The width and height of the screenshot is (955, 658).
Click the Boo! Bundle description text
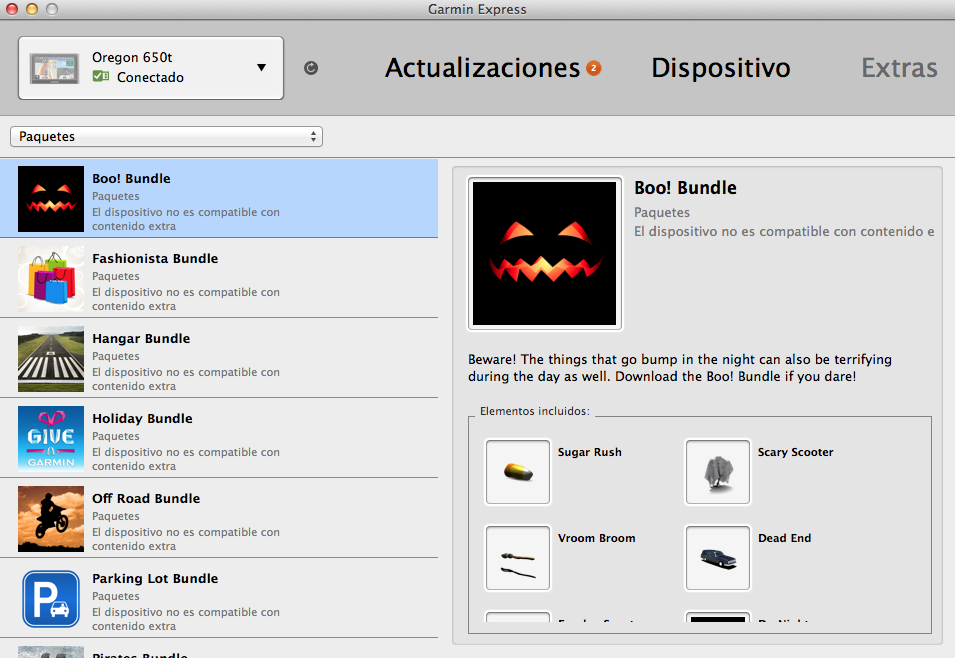tap(680, 368)
